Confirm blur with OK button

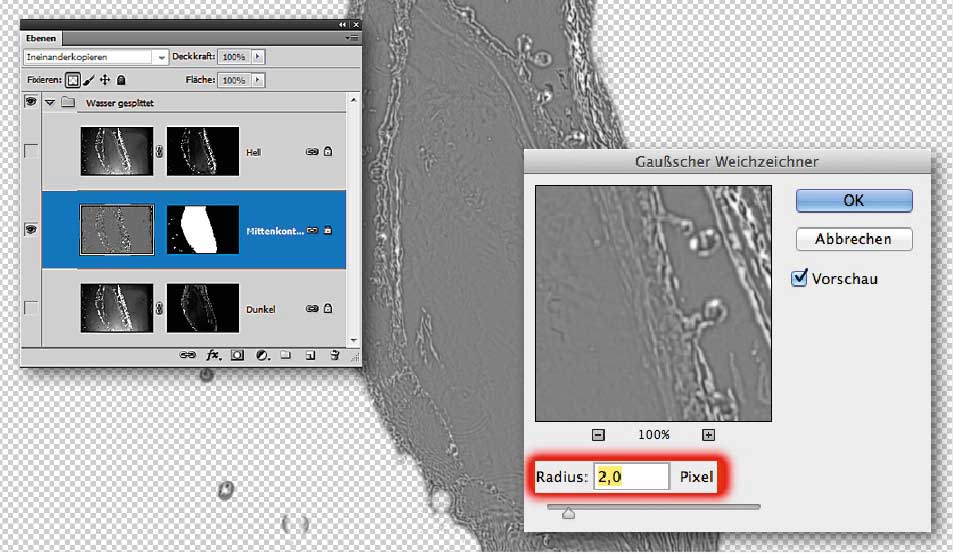coord(854,201)
